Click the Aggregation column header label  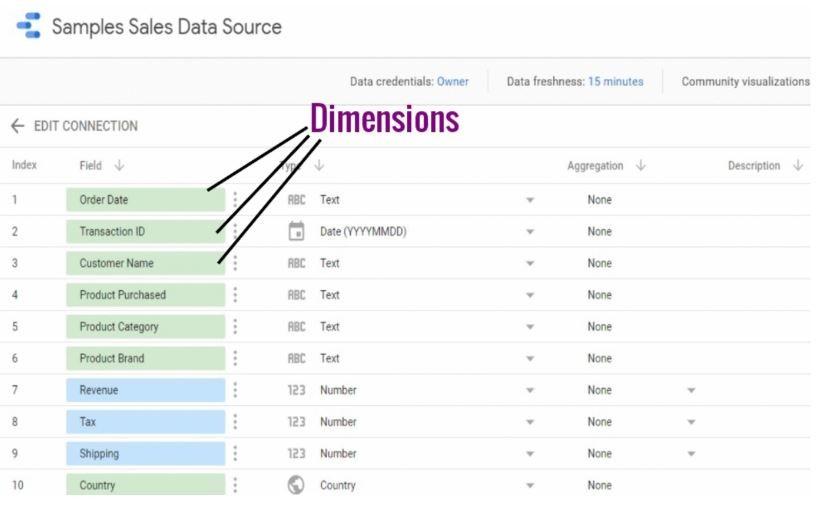tap(595, 166)
